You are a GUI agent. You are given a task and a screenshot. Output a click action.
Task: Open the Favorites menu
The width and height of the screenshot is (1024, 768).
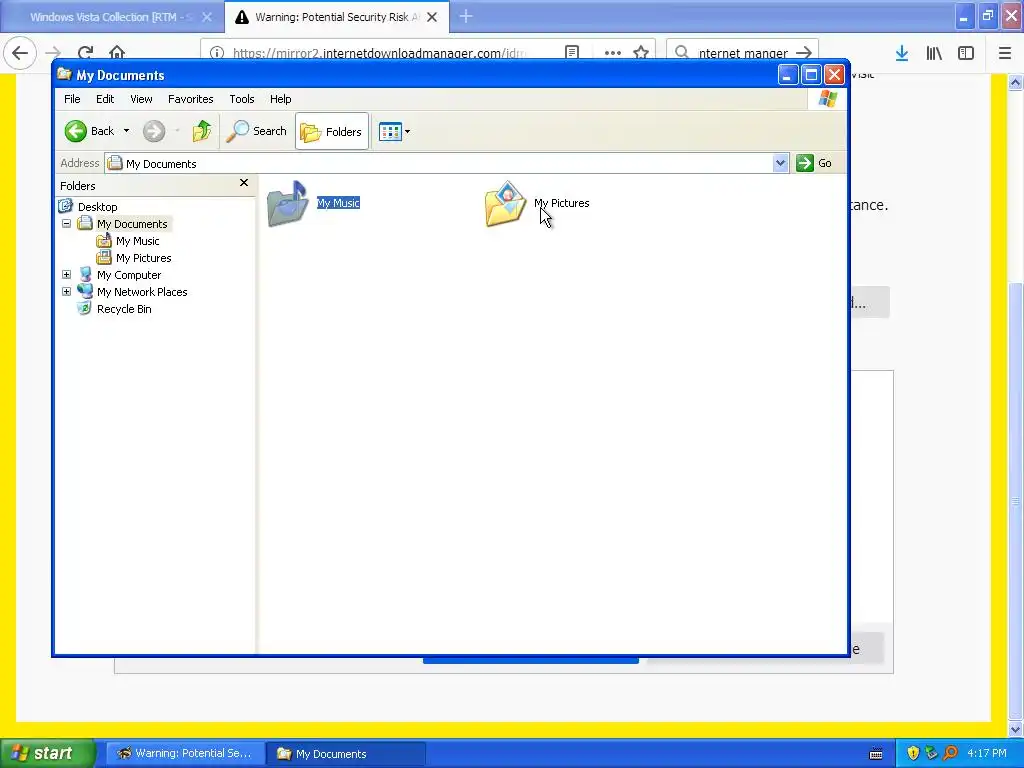(191, 99)
